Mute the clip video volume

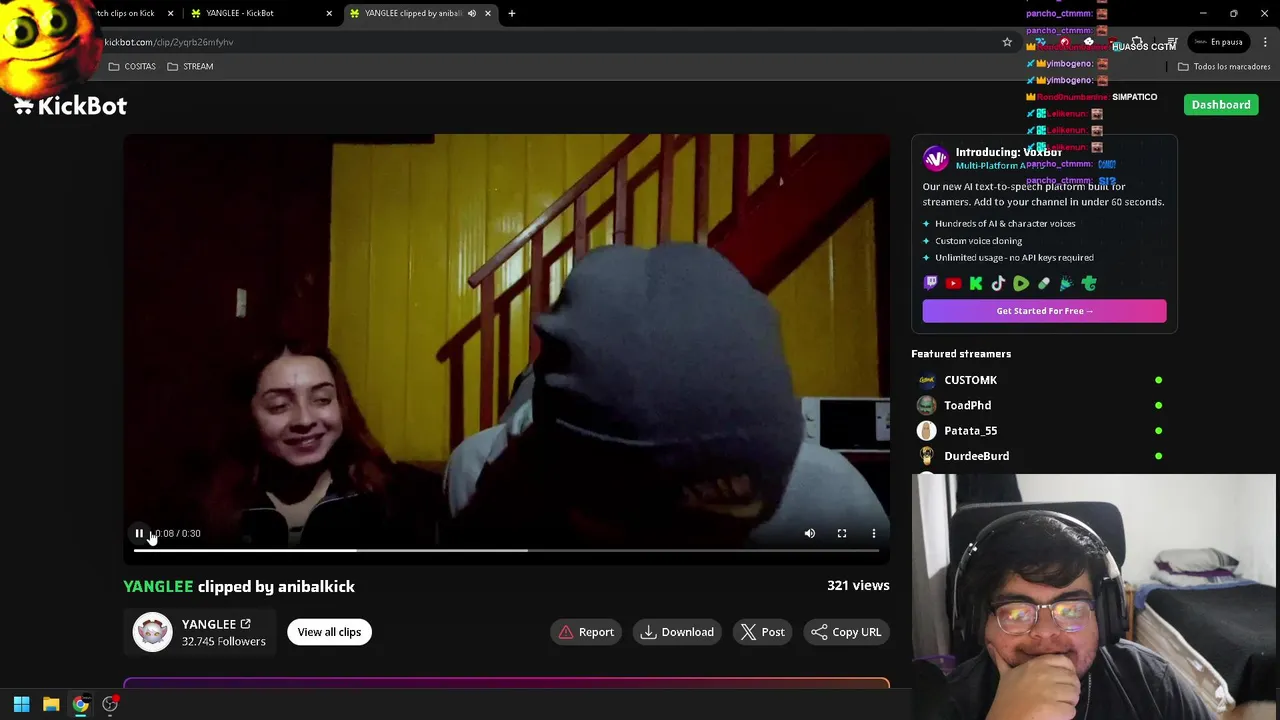[810, 534]
